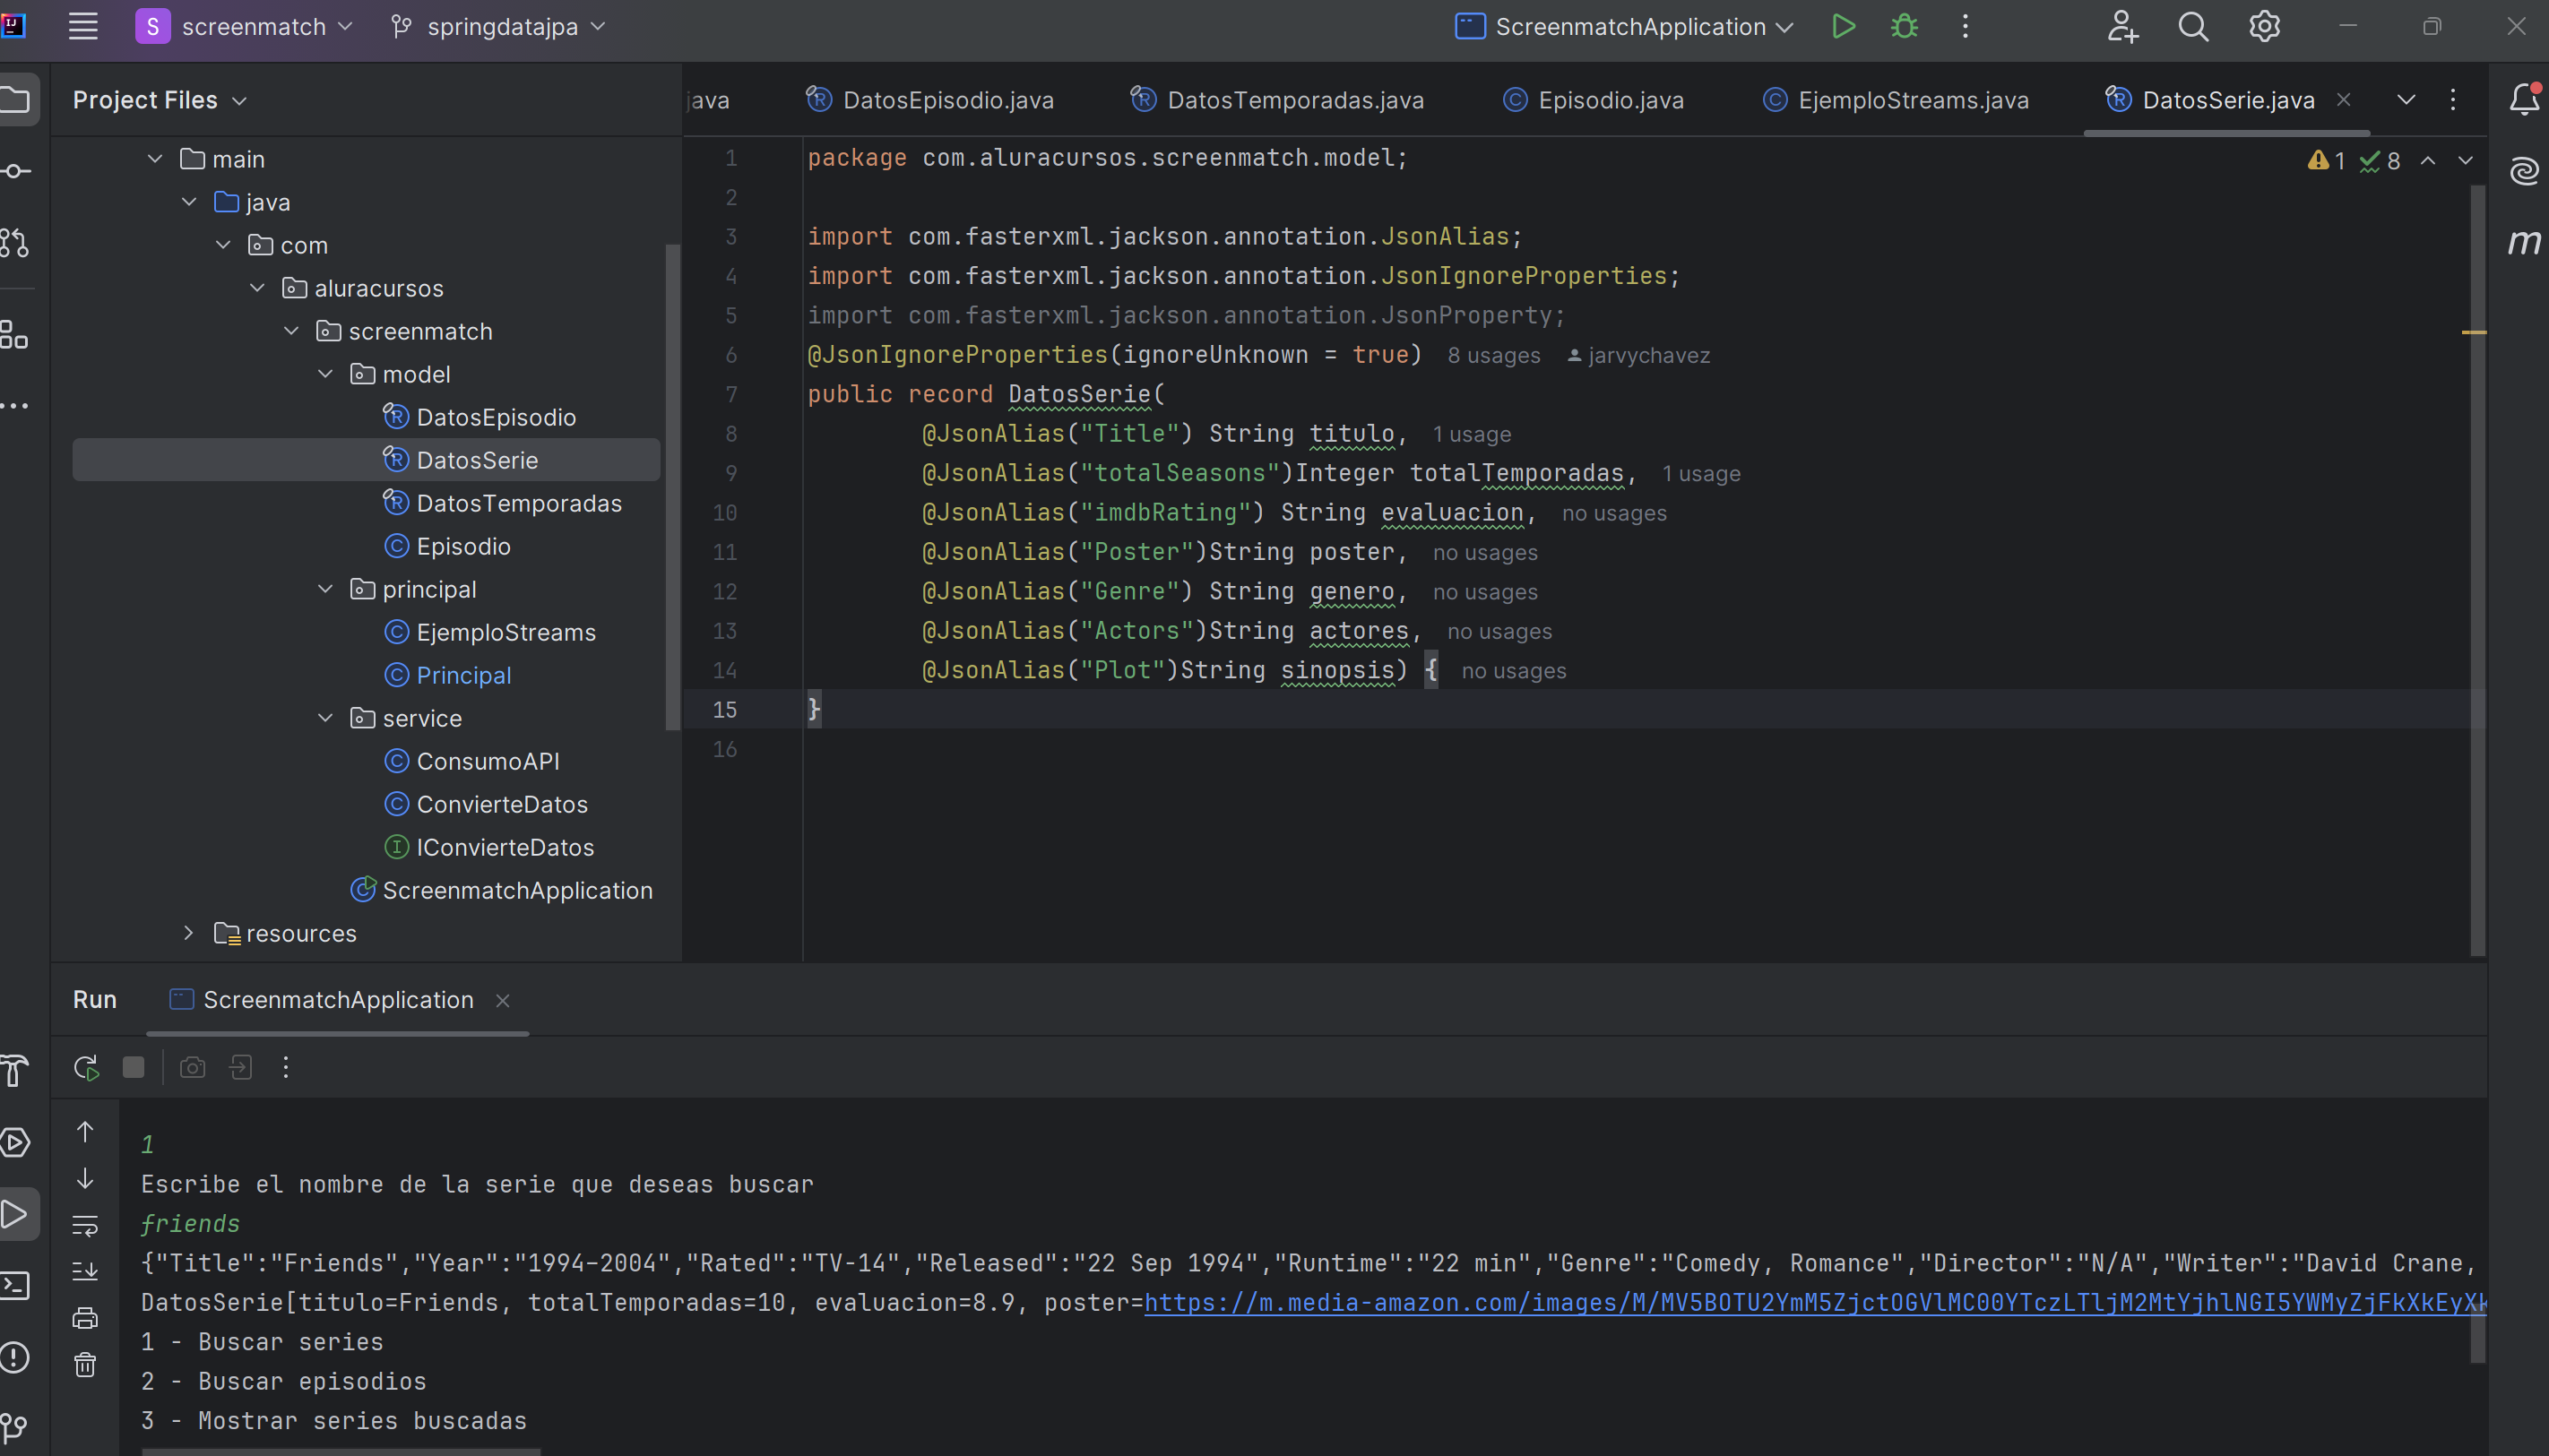This screenshot has width=2549, height=1456.
Task: Open the screenmatch project dropdown
Action: [x=245, y=26]
